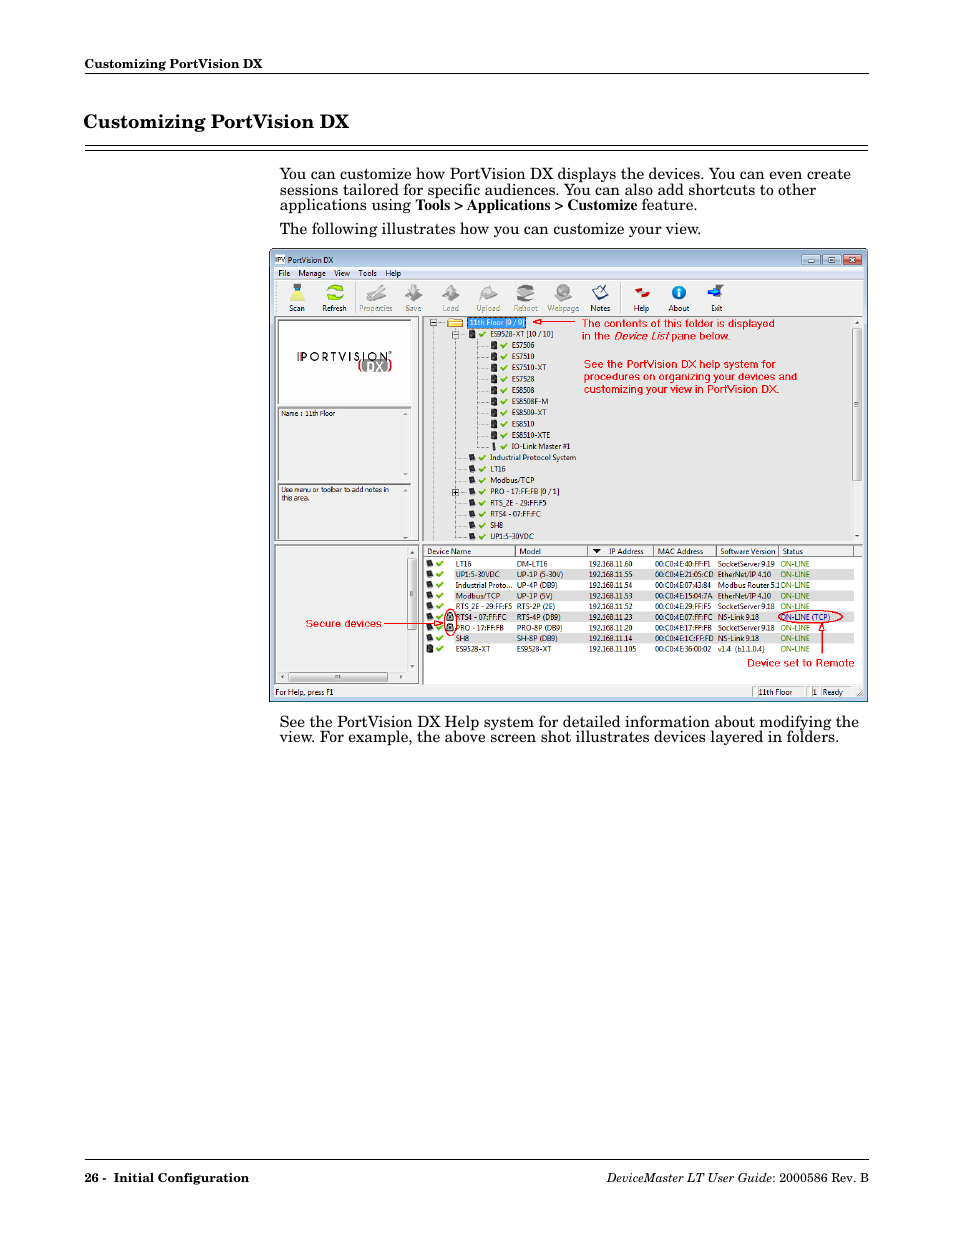Click the 11th Floor status bar entry
The height and width of the screenshot is (1235, 954).
point(780,692)
